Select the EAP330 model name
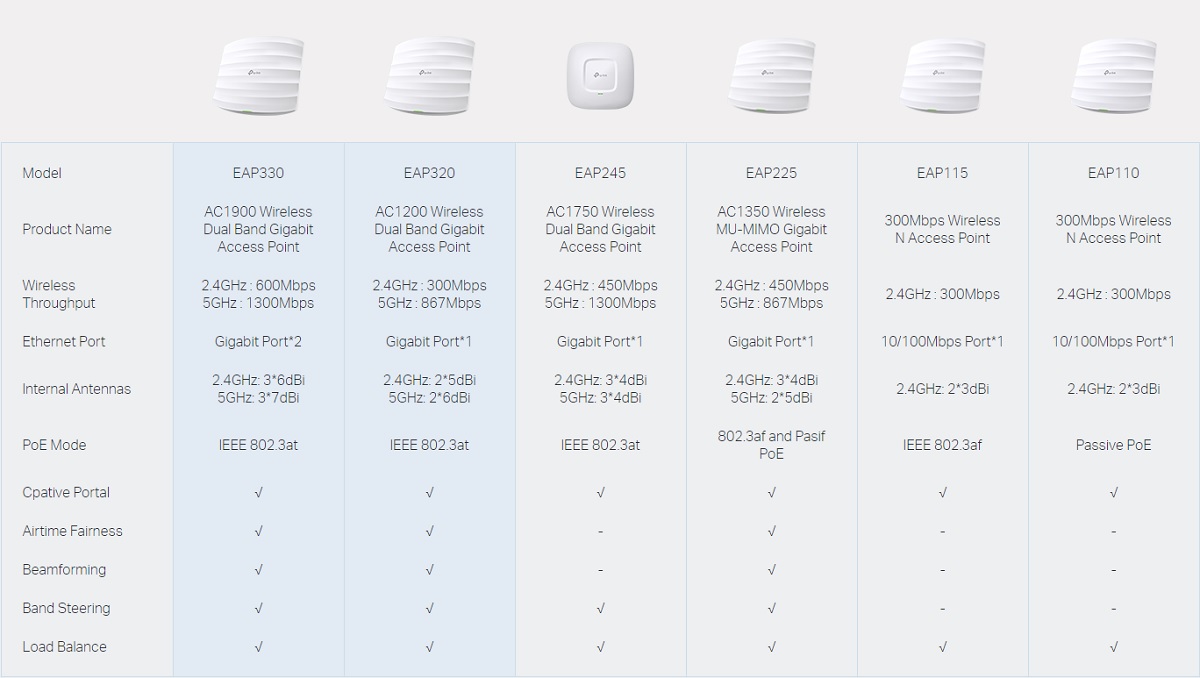1200x678 pixels. pyautogui.click(x=258, y=173)
